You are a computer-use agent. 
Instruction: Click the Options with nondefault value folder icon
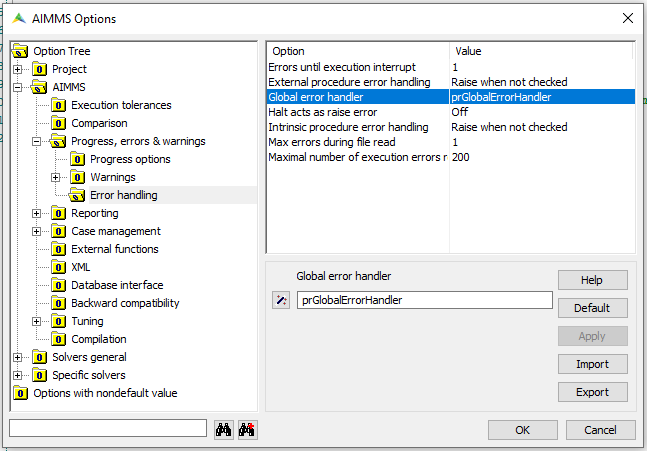click(20, 393)
